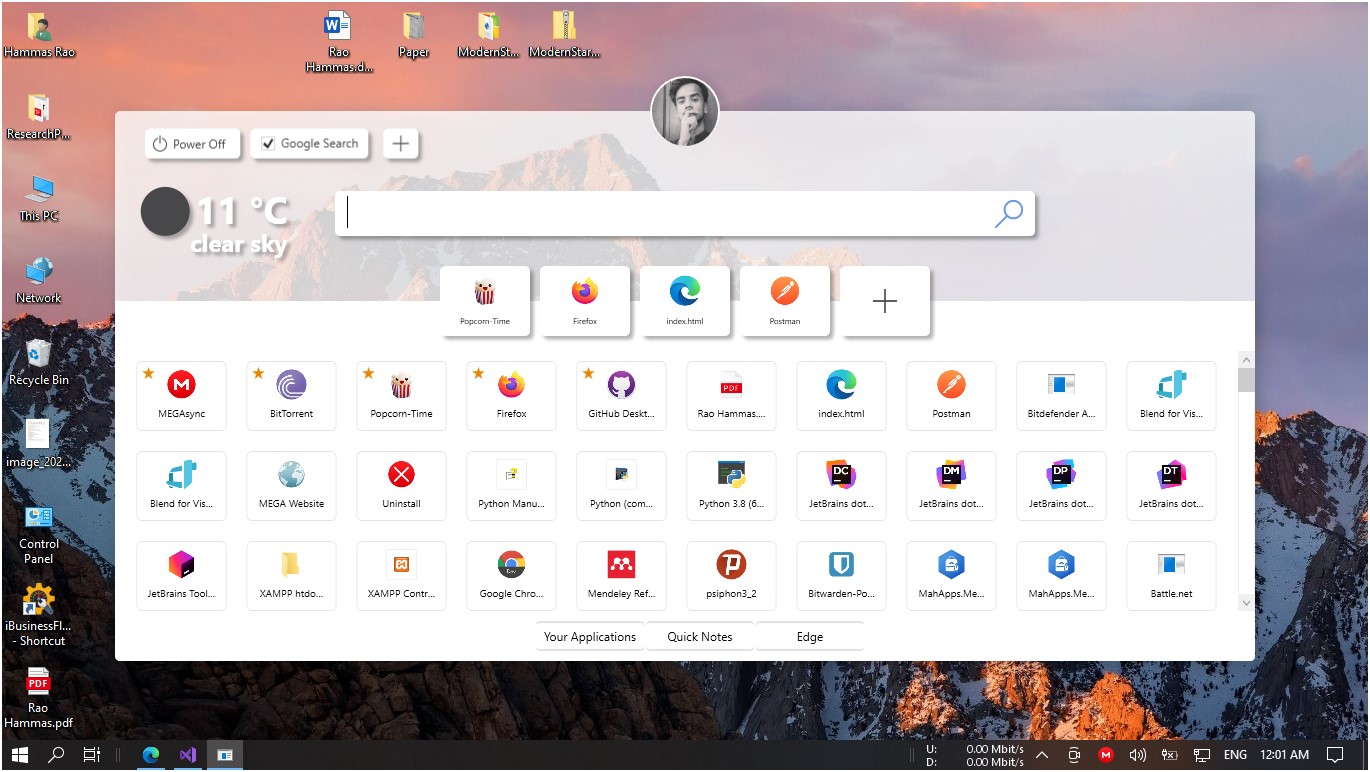The image size is (1370, 772).
Task: Add a pinned shortcut with the plus tile
Action: pyautogui.click(x=885, y=301)
